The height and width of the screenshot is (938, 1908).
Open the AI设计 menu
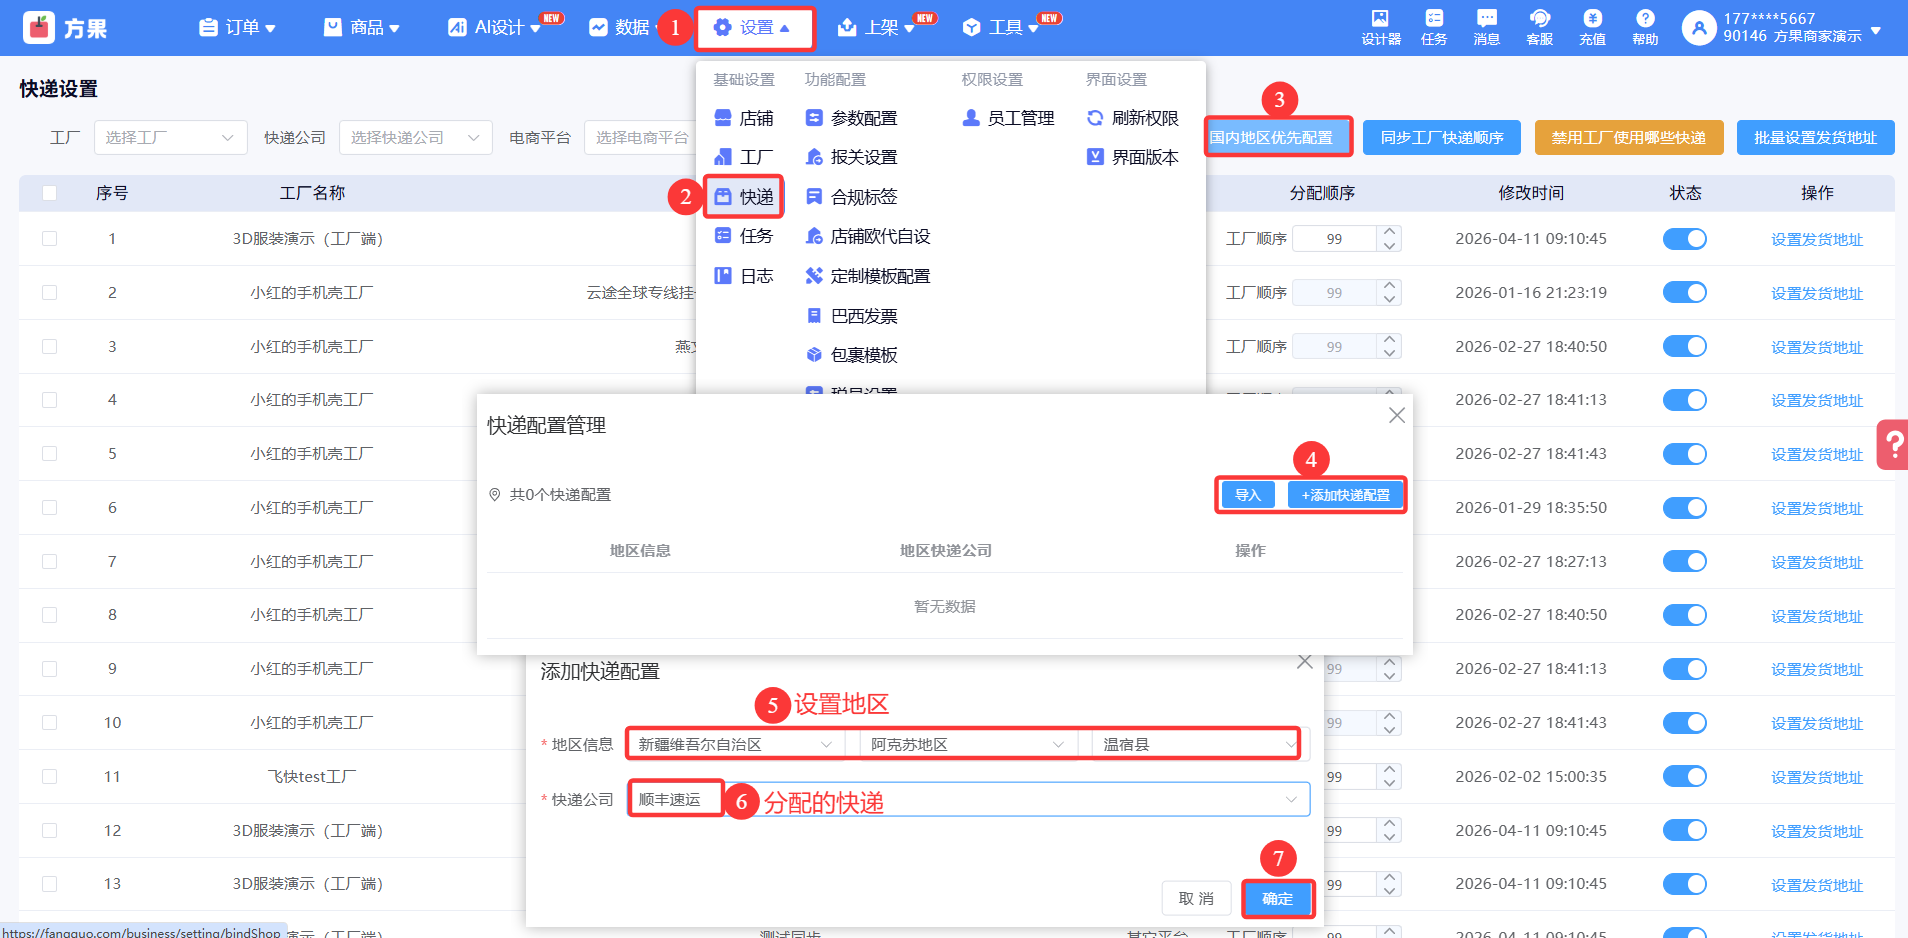pyautogui.click(x=494, y=28)
